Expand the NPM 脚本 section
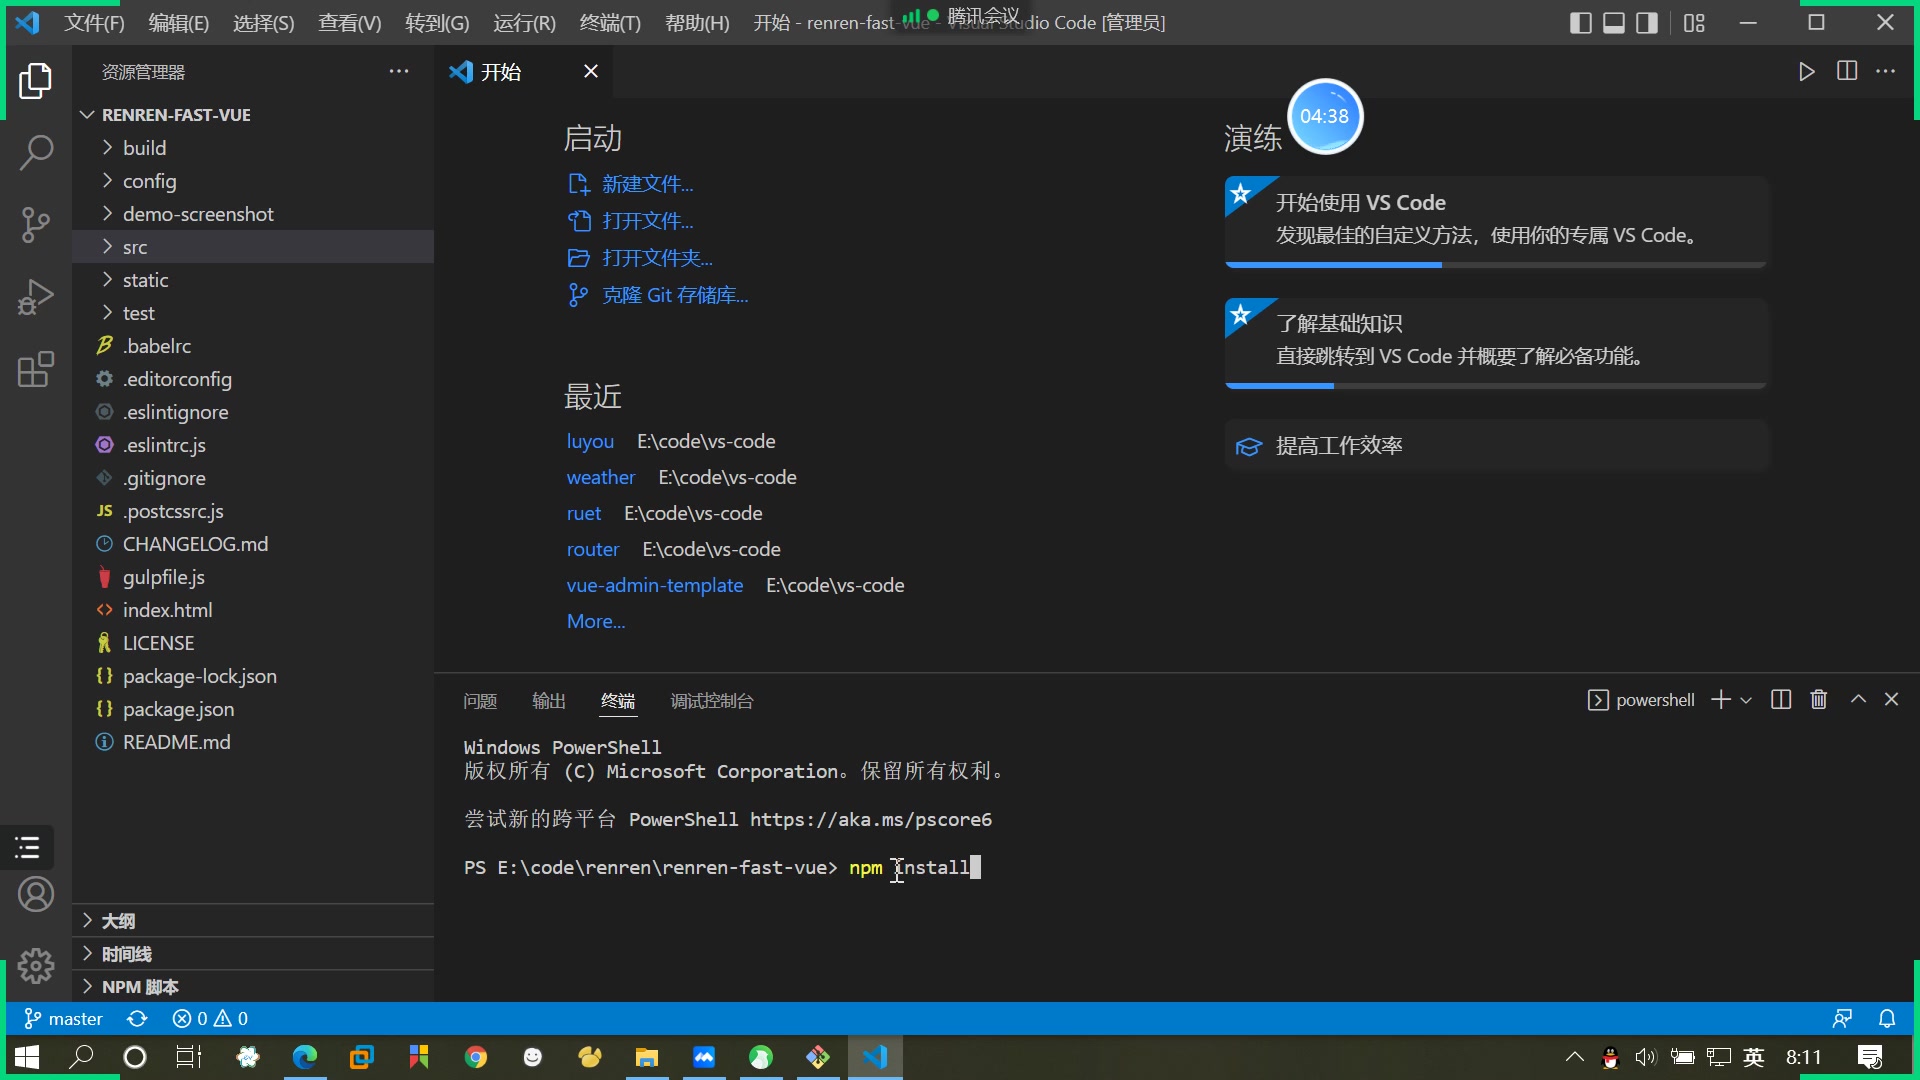The image size is (1920, 1080). (253, 987)
